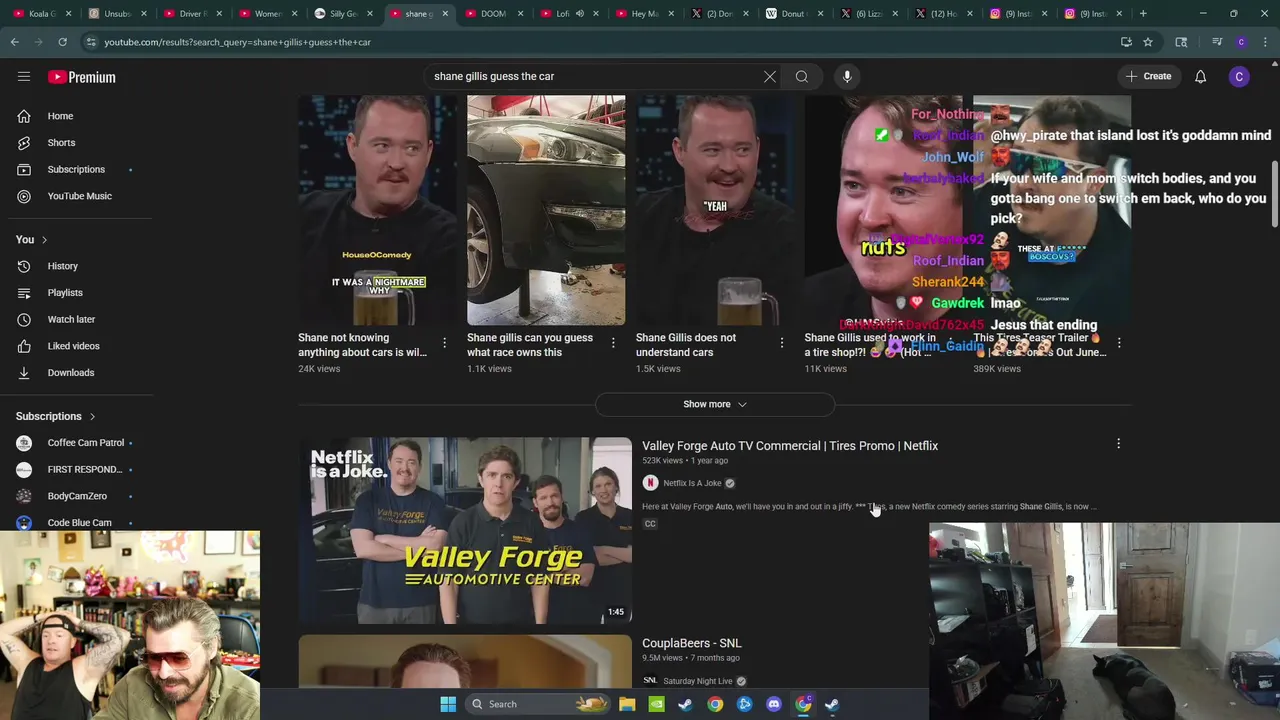The image size is (1280, 720).
Task: Switch to the Hey Ma tab
Action: (x=644, y=14)
